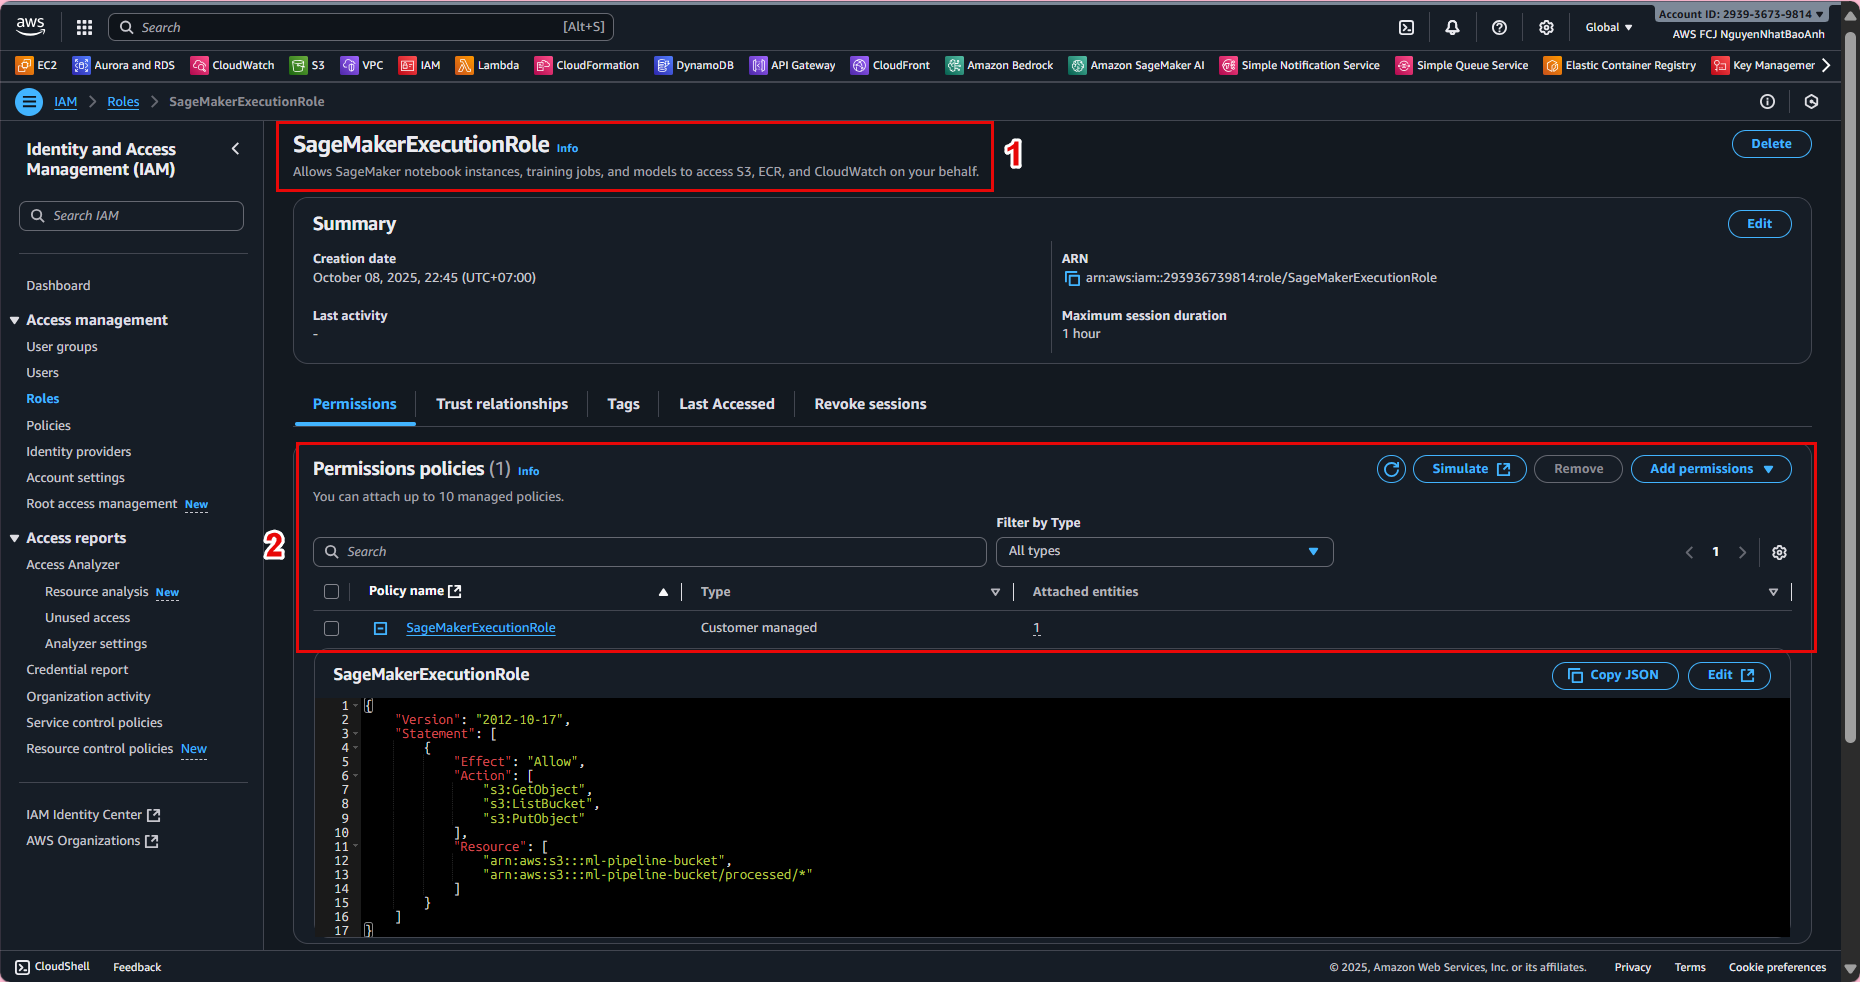The height and width of the screenshot is (982, 1860).
Task: Collapse the Access reports section
Action: [15, 538]
